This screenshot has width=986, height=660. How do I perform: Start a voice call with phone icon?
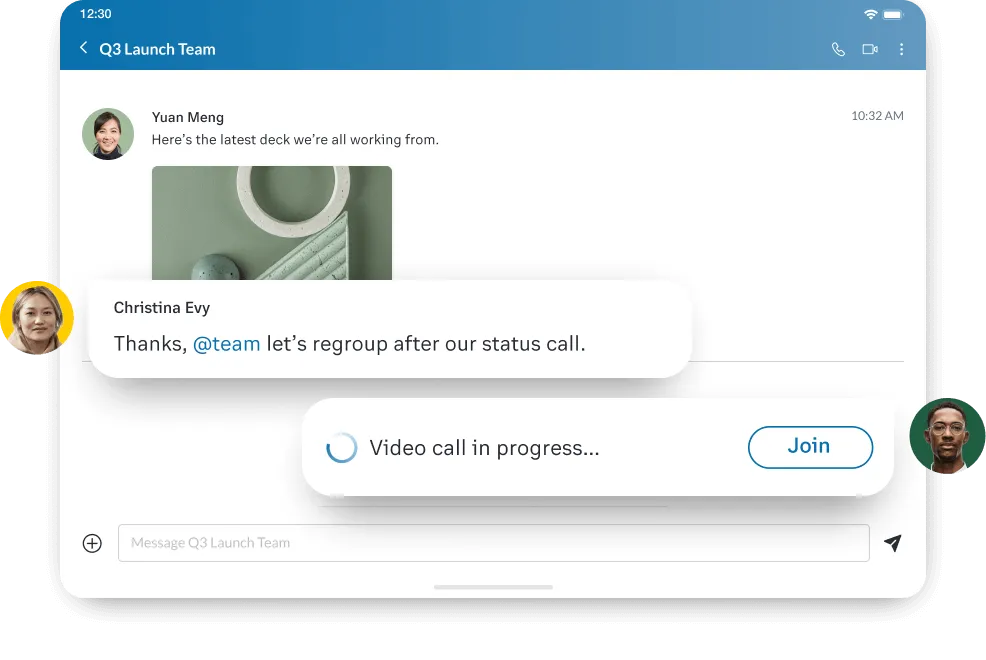click(838, 49)
